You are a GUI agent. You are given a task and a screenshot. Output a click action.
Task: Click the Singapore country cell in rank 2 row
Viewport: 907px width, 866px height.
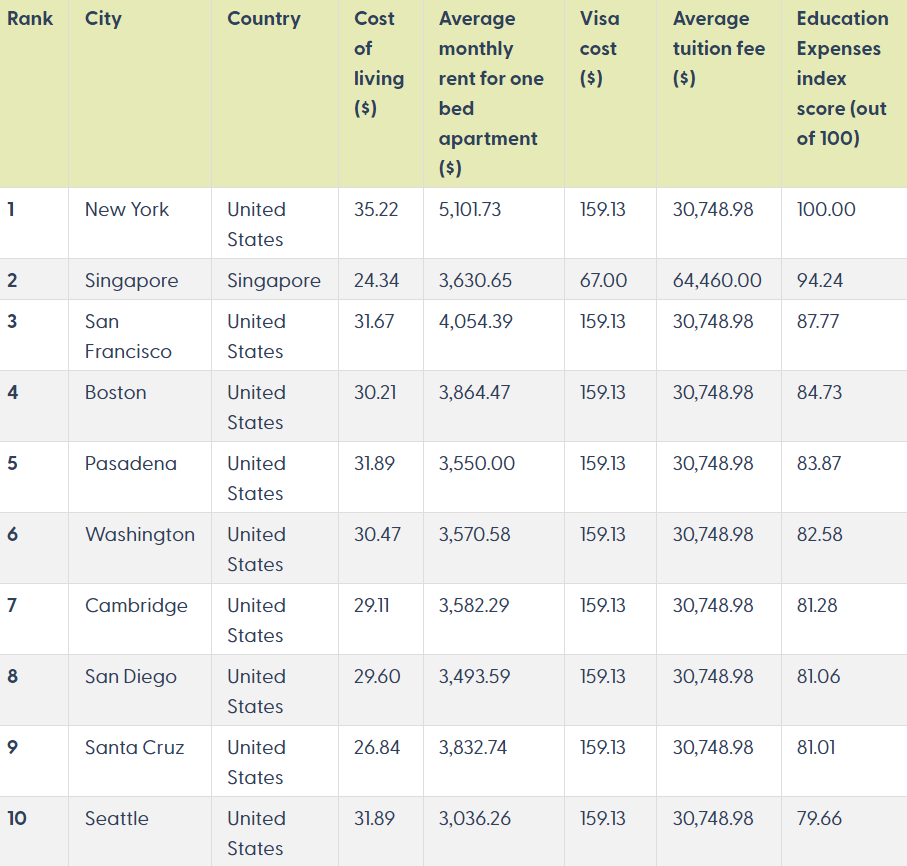pos(274,281)
